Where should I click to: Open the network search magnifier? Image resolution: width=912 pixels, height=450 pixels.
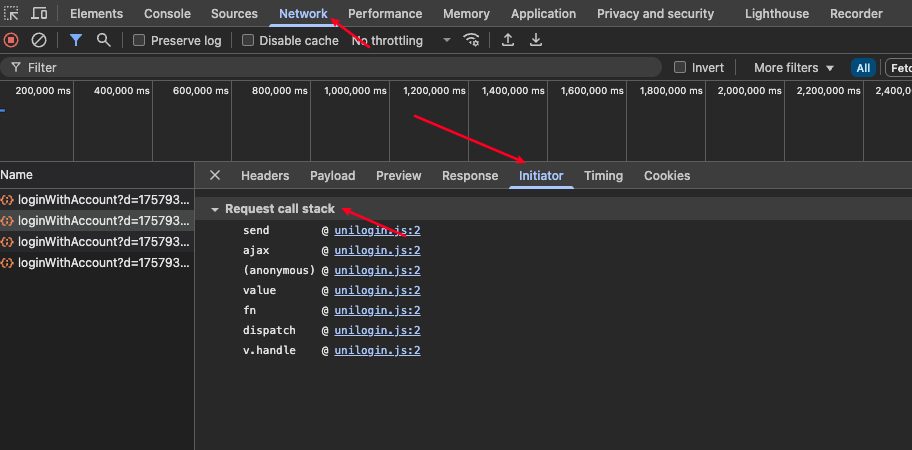point(104,40)
